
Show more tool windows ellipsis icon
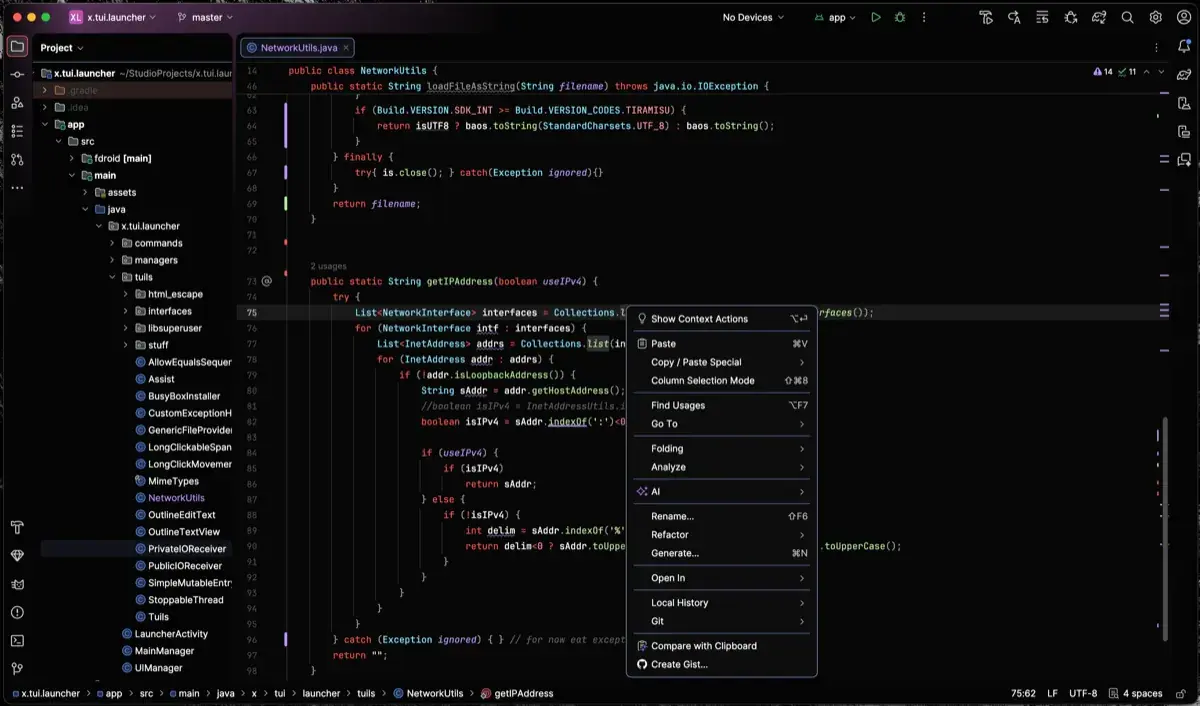(x=17, y=187)
